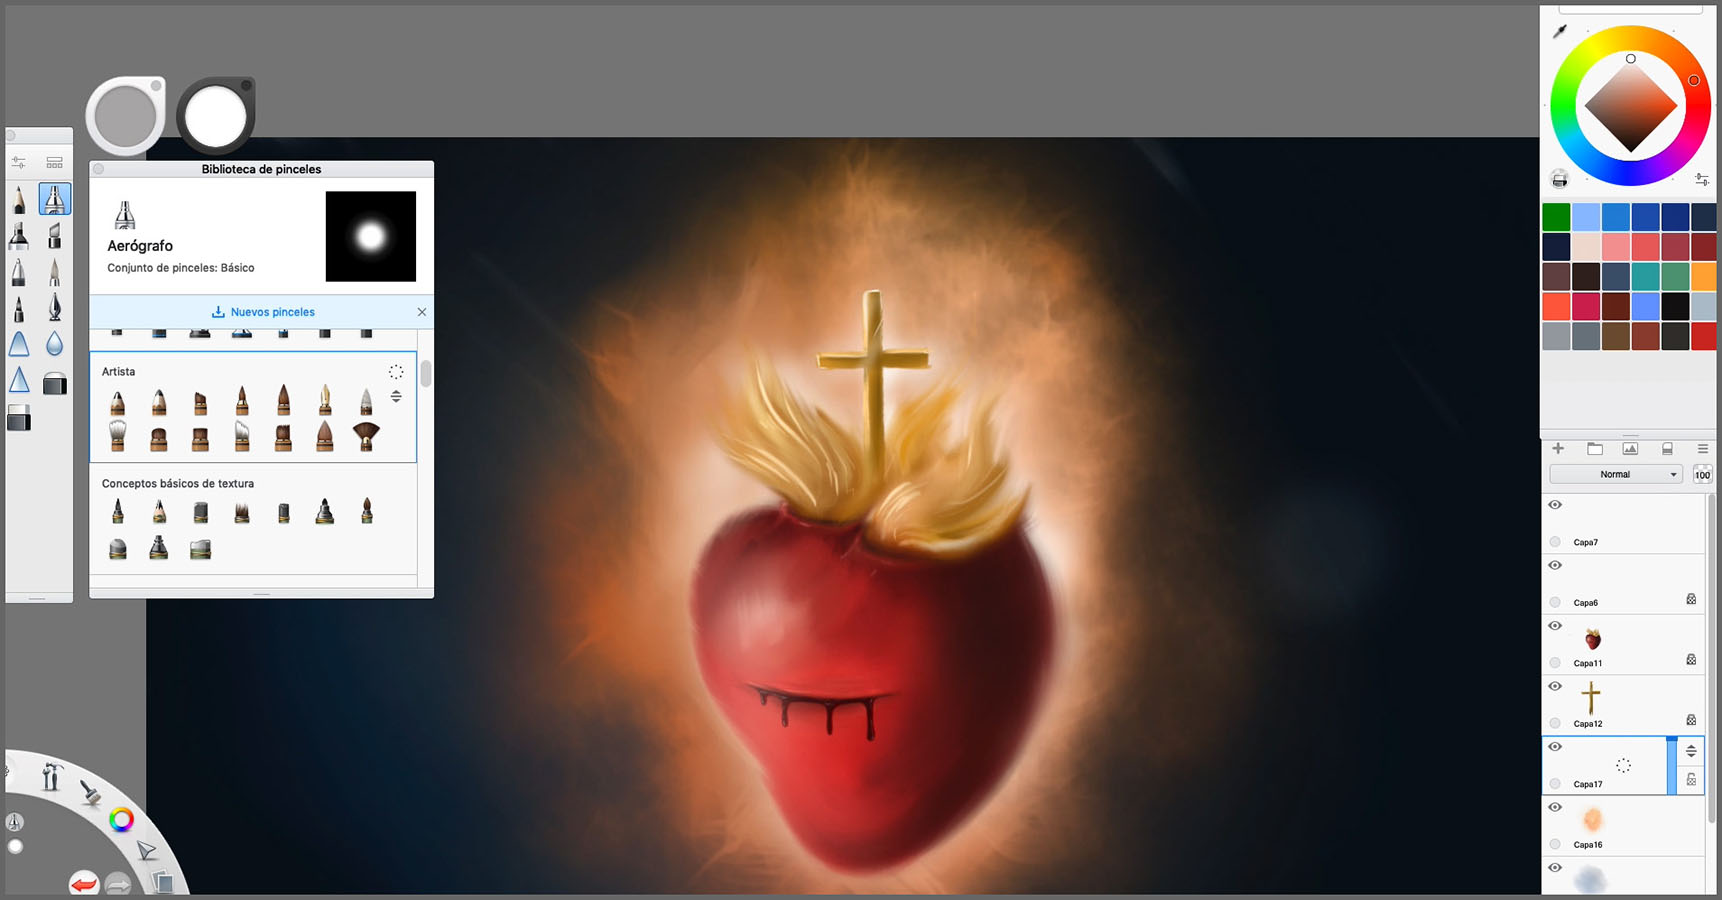1722x900 pixels.
Task: Add a new layer with plus icon
Action: pos(1558,449)
